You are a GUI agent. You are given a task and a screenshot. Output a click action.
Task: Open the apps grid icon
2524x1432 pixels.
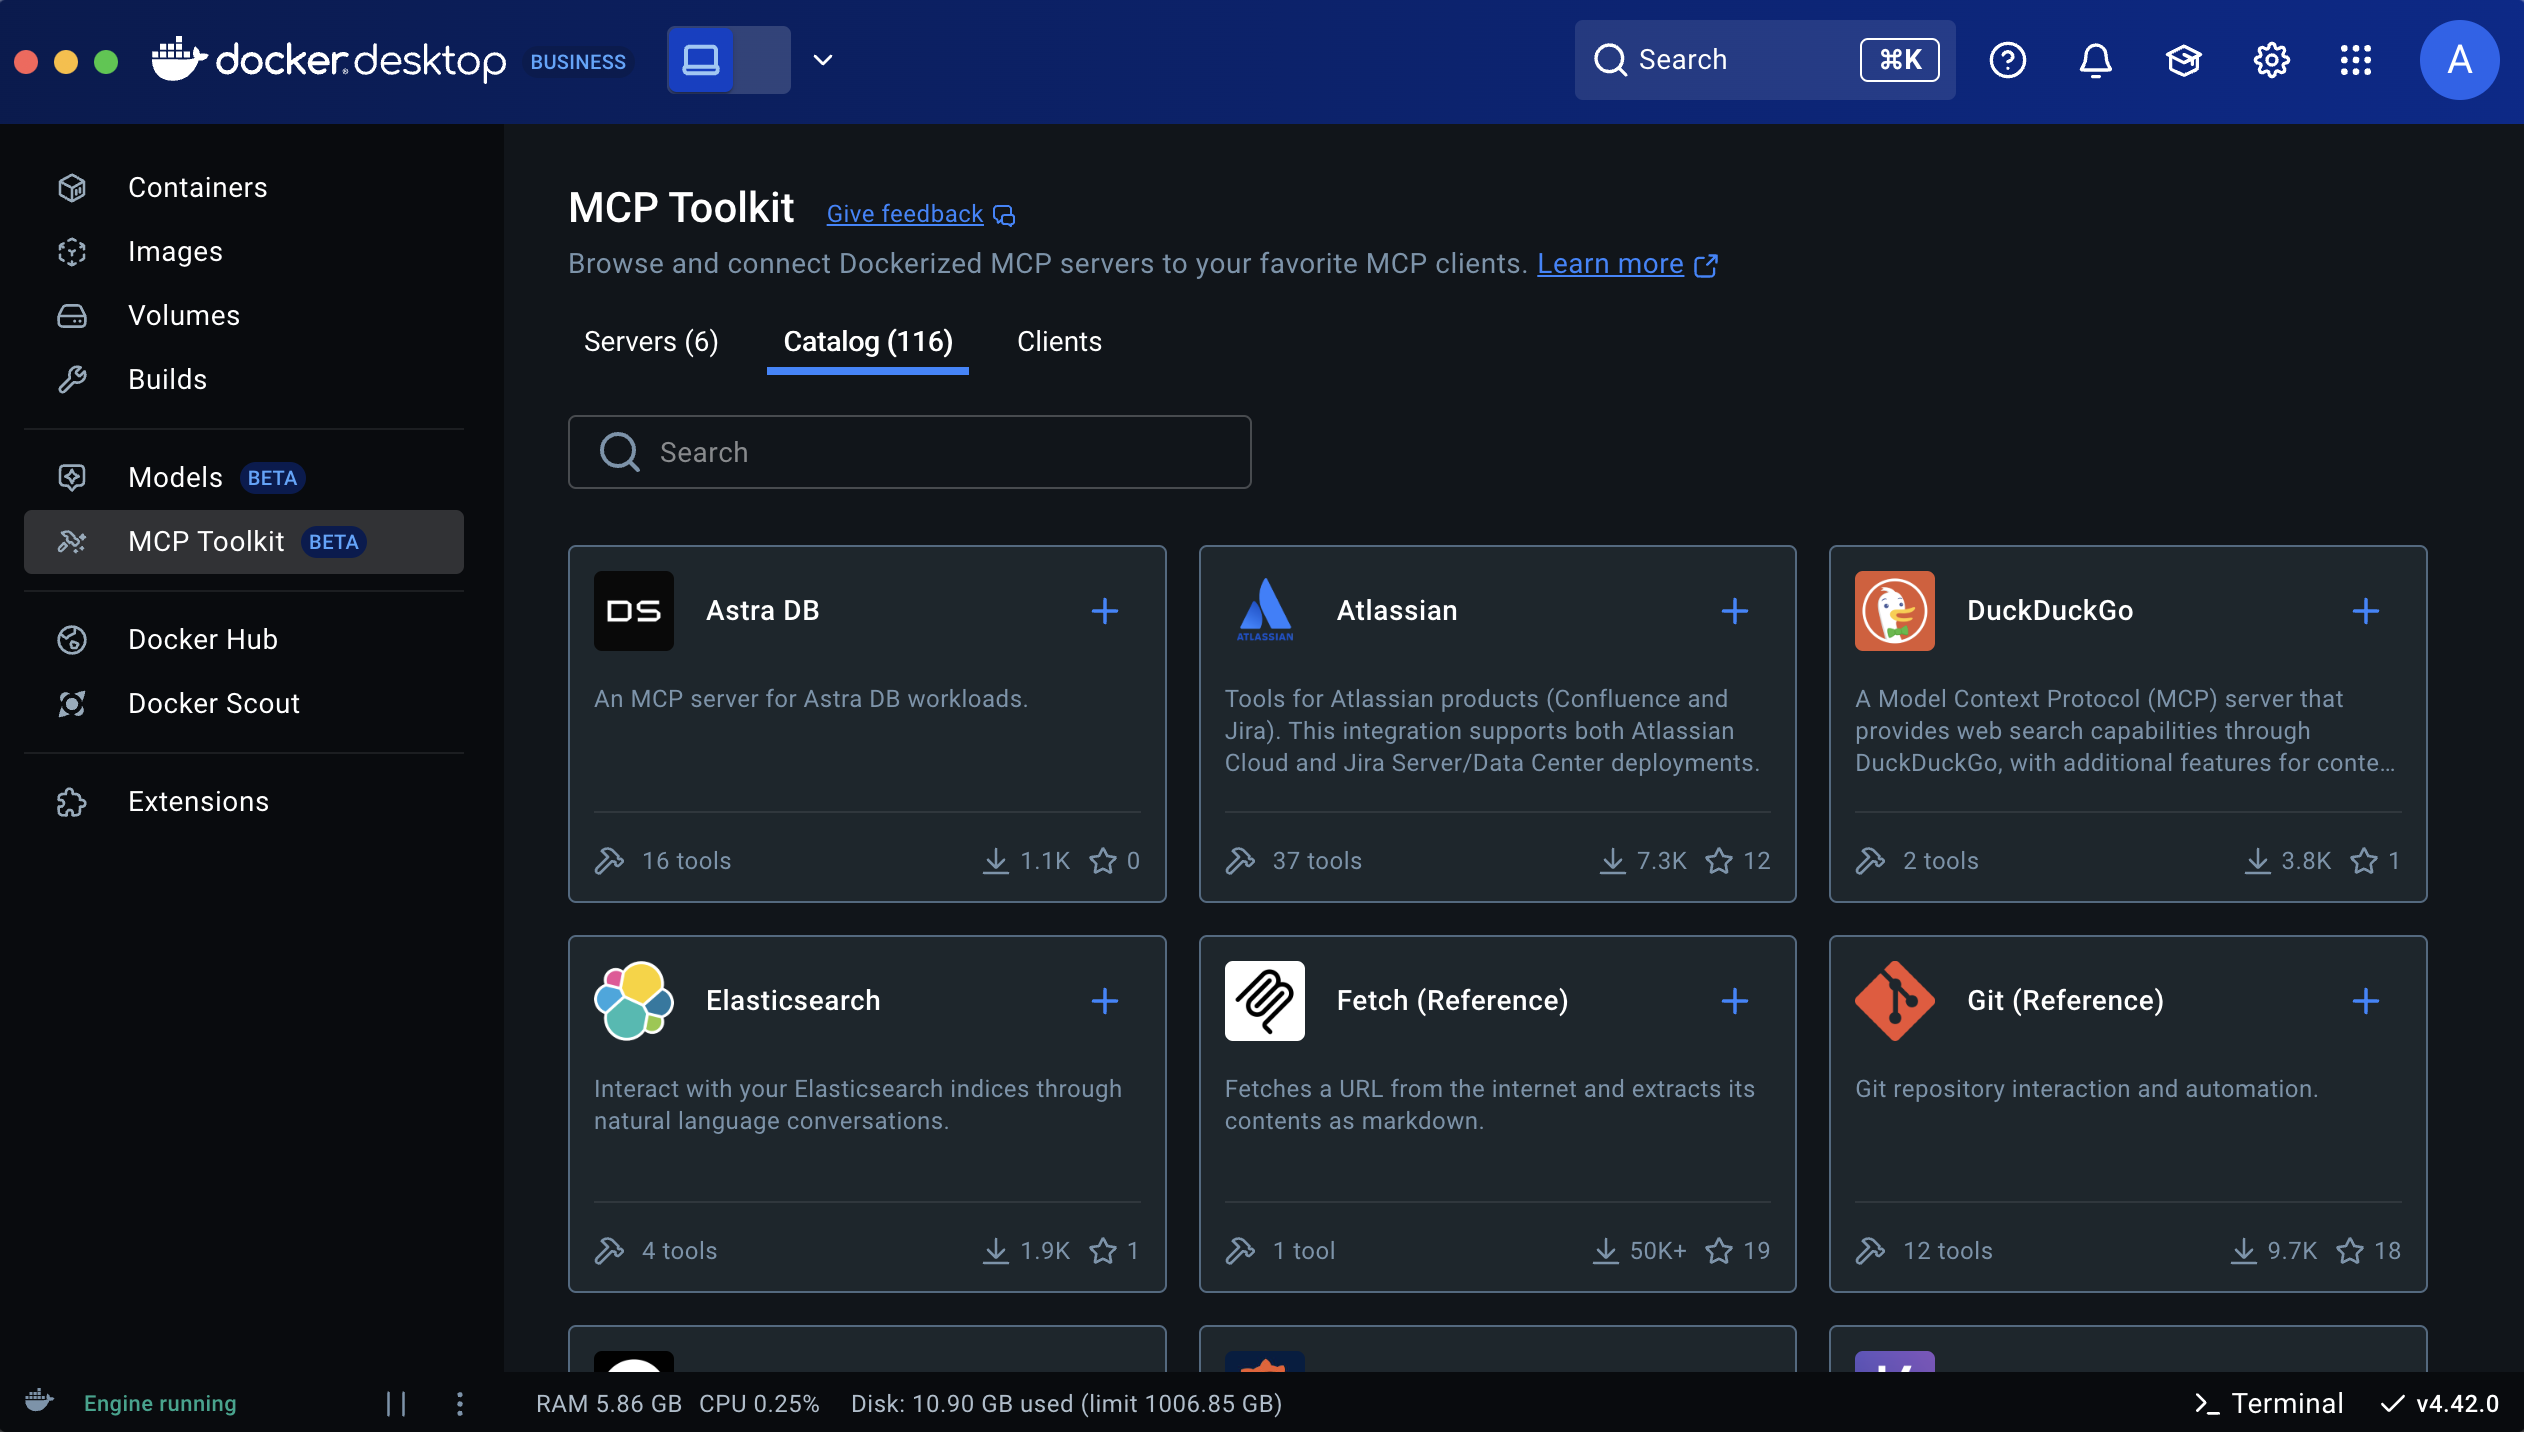point(2355,60)
